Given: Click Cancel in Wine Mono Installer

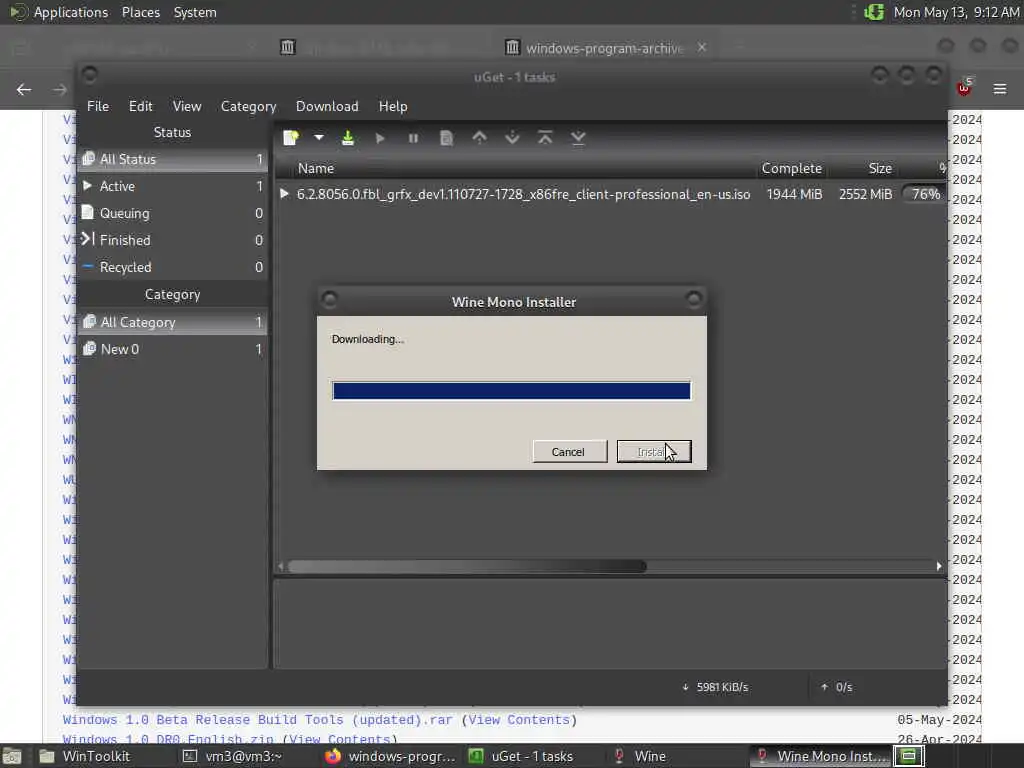Looking at the screenshot, I should coord(569,451).
